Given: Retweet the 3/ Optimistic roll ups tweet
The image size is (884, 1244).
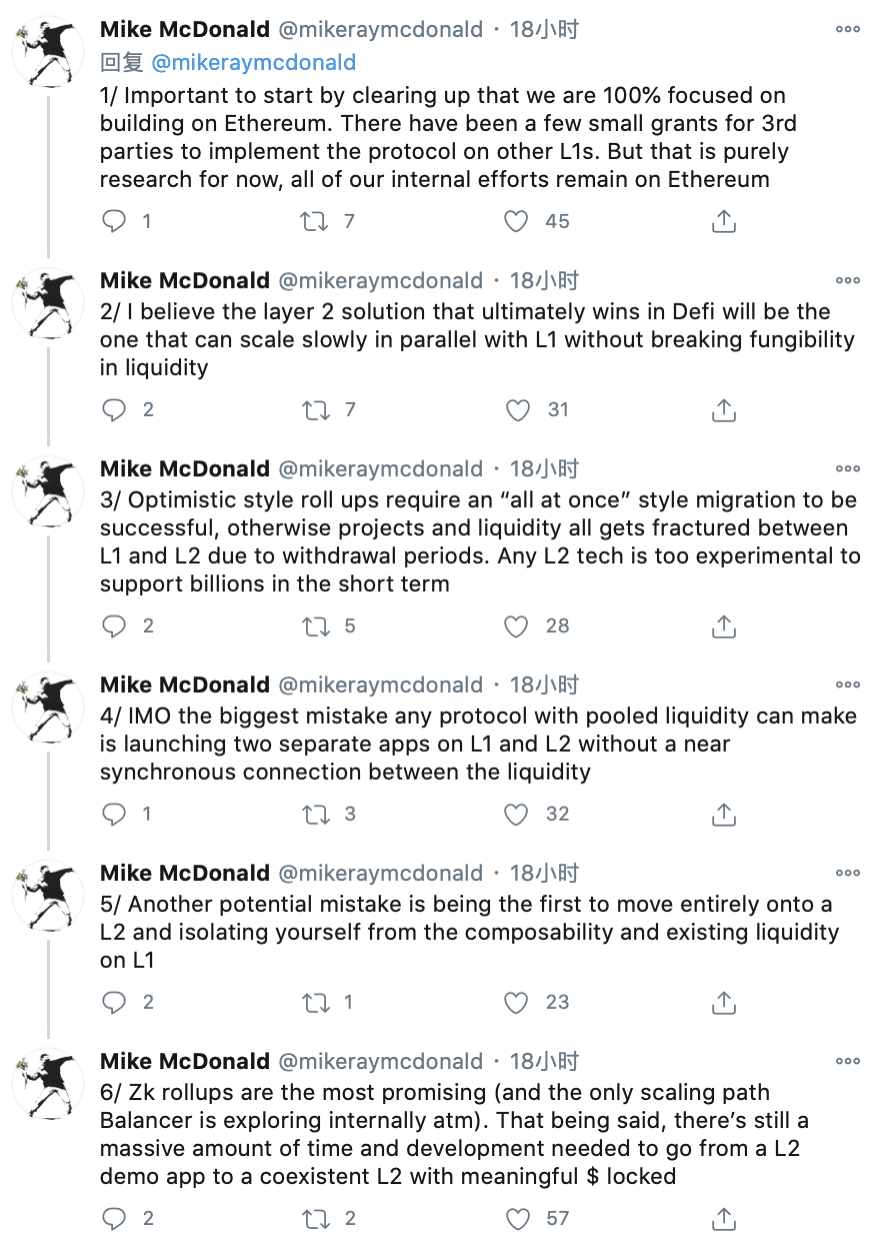Looking at the screenshot, I should pos(315,626).
